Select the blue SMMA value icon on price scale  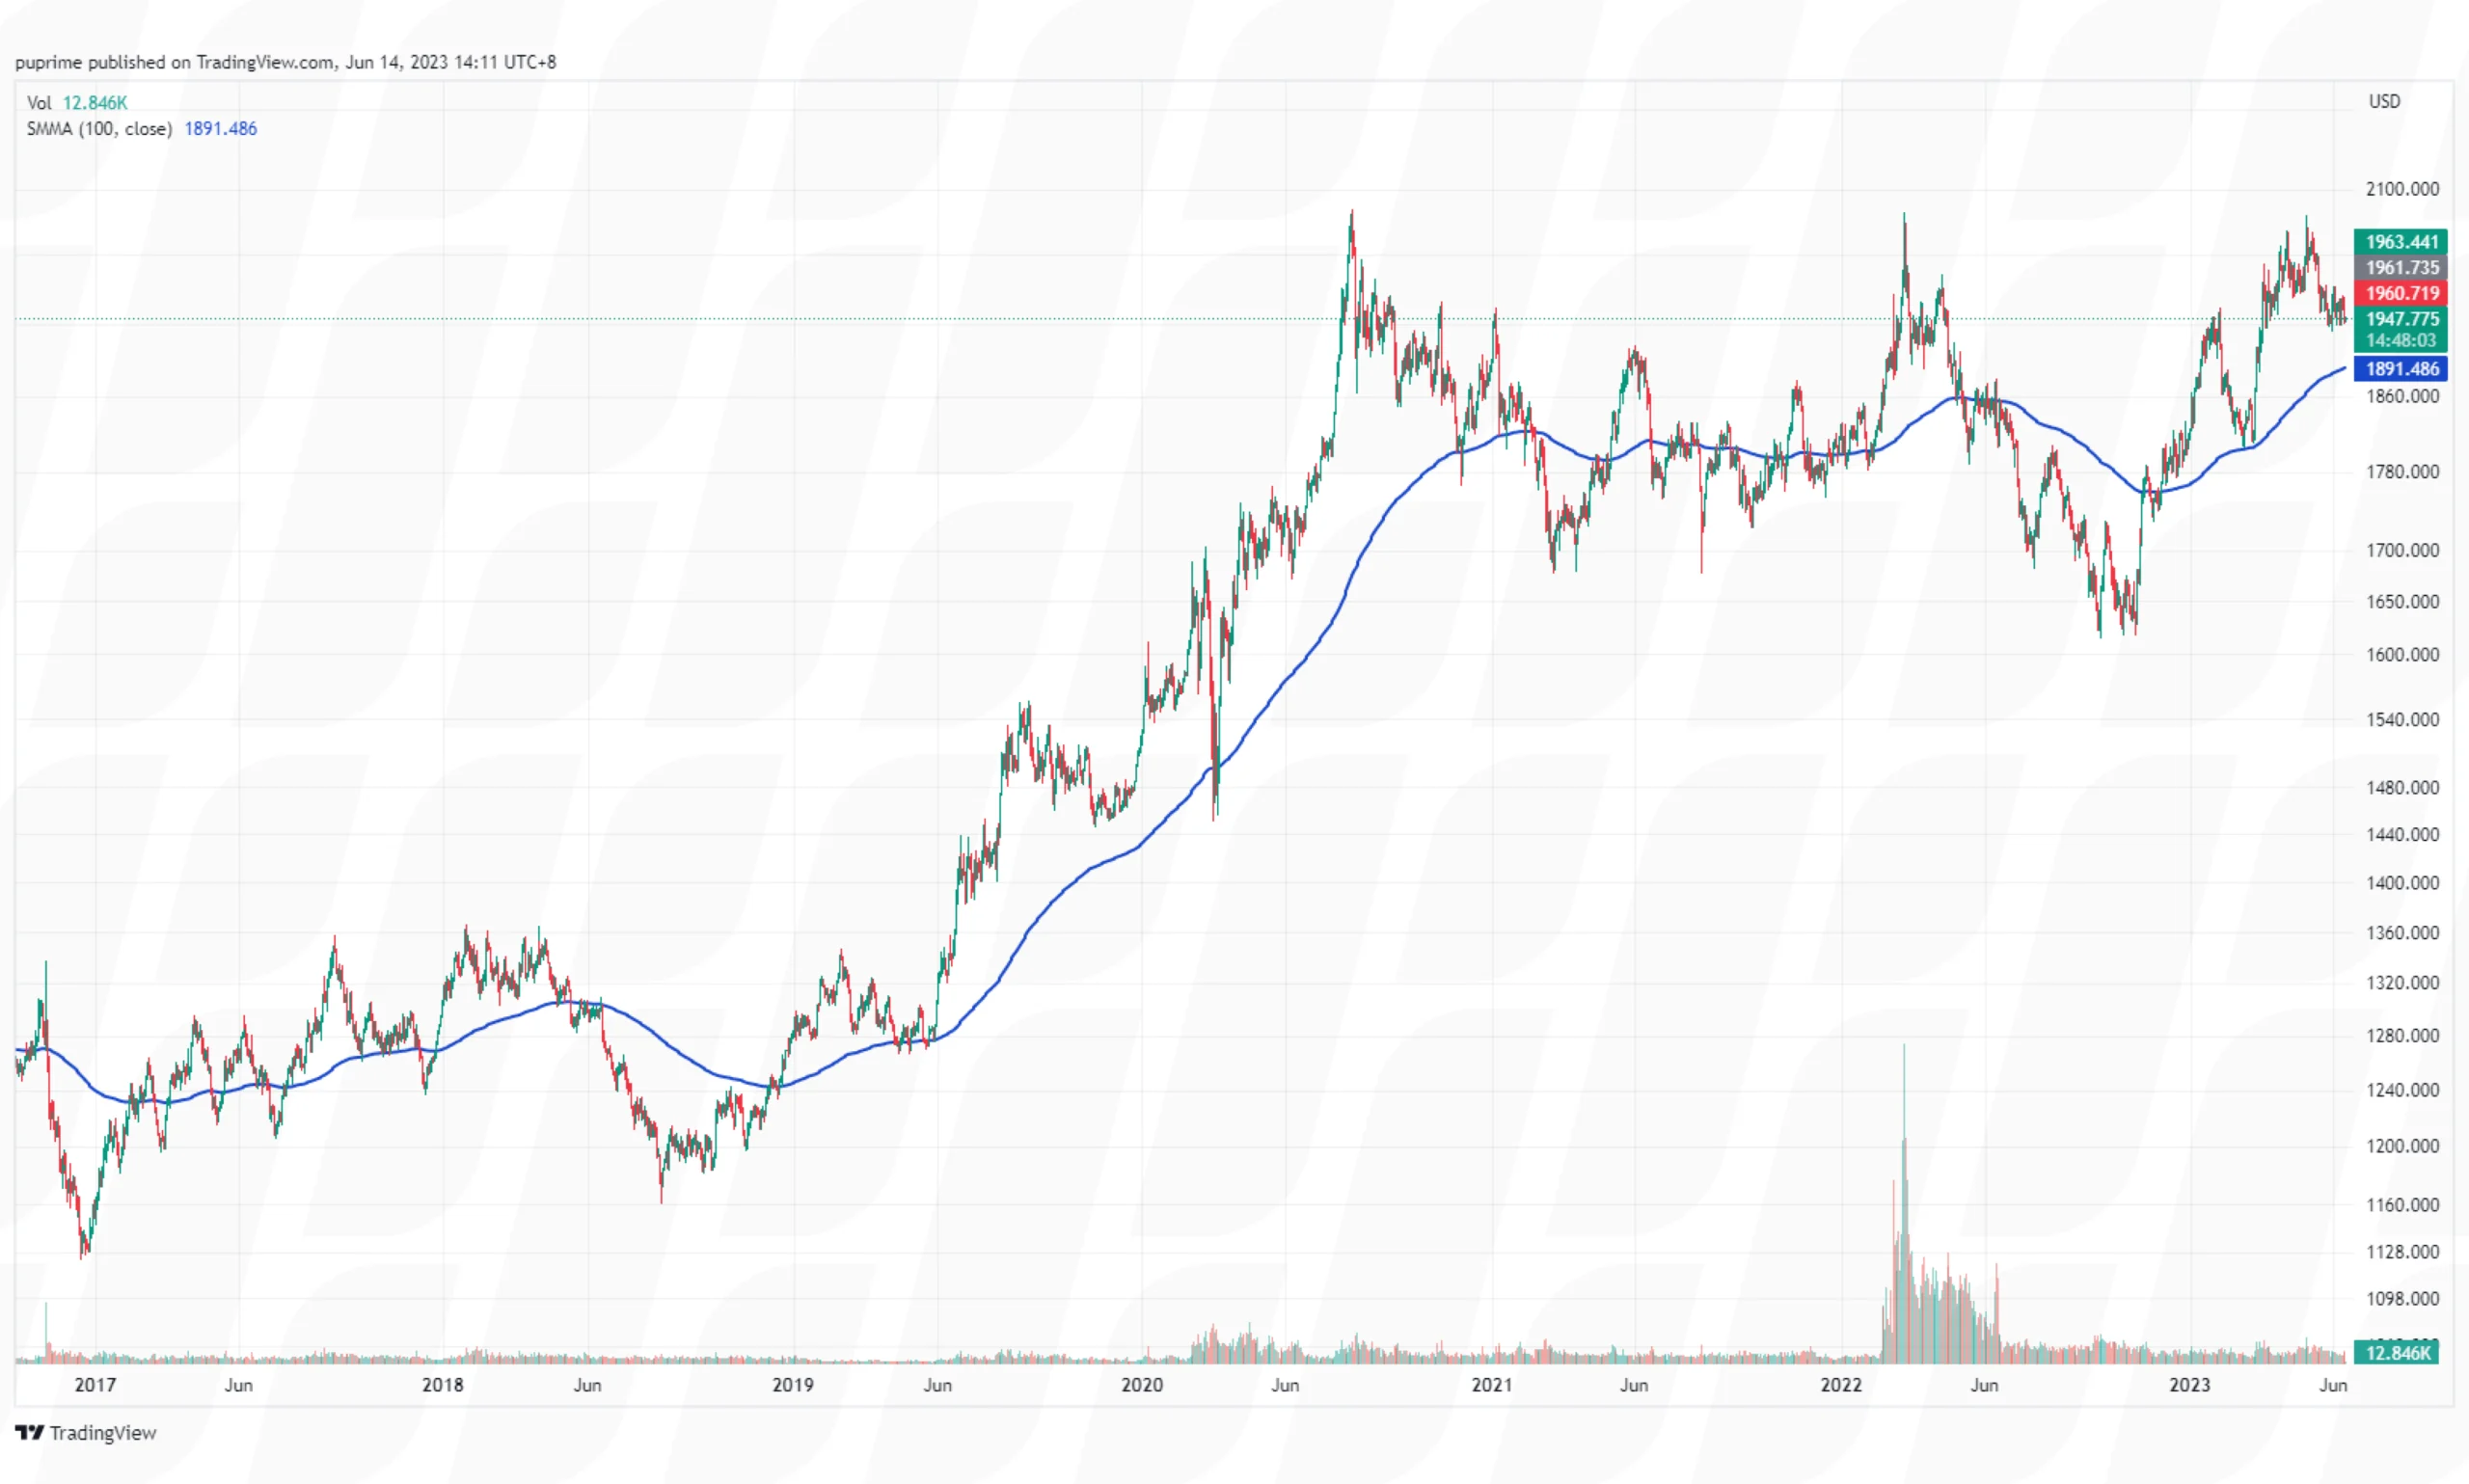[2401, 369]
